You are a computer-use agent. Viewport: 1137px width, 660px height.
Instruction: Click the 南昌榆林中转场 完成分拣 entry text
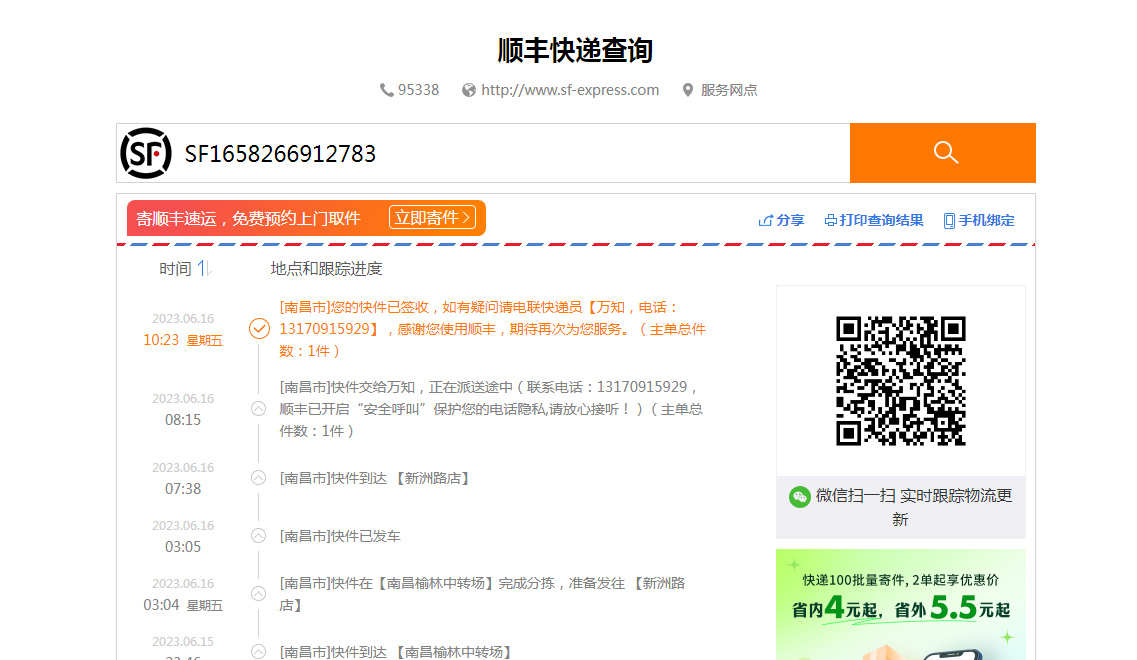tap(482, 594)
